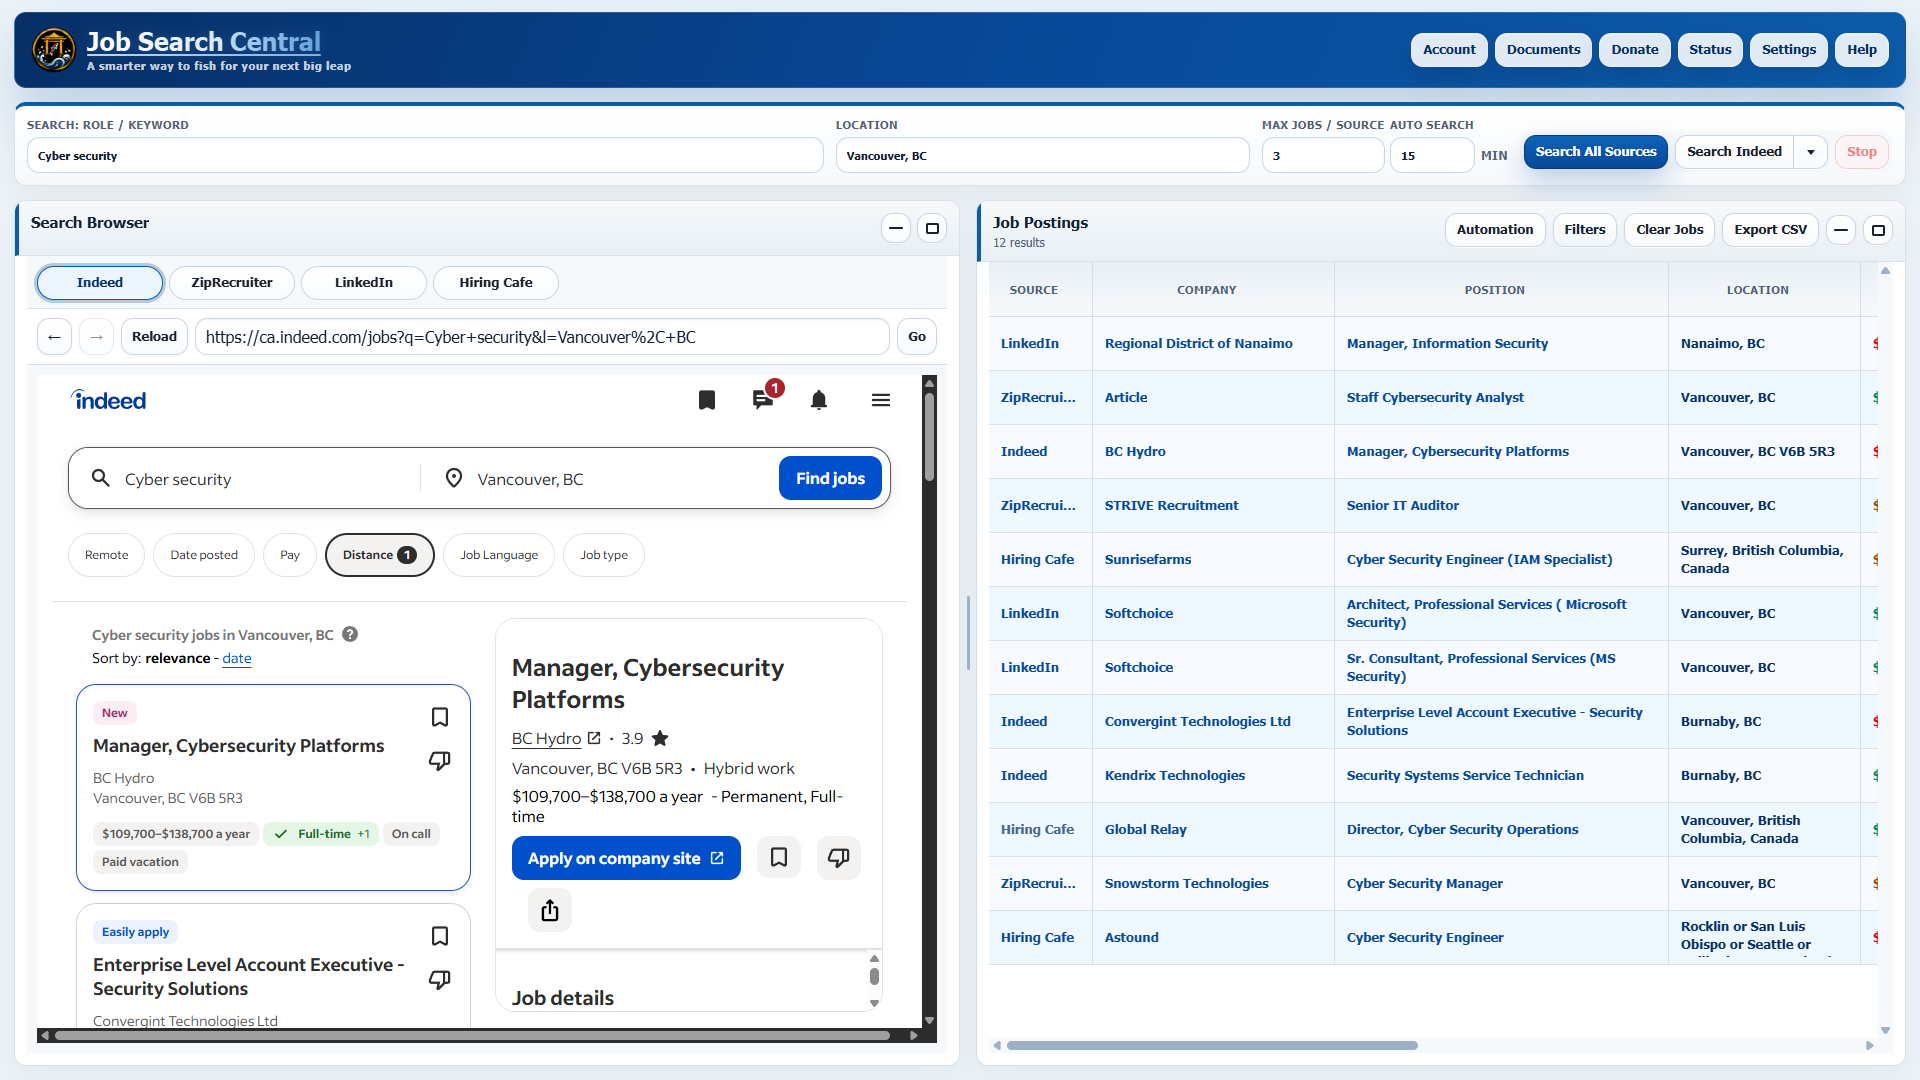Image resolution: width=1920 pixels, height=1080 pixels.
Task: Open the Automation options
Action: tap(1495, 230)
